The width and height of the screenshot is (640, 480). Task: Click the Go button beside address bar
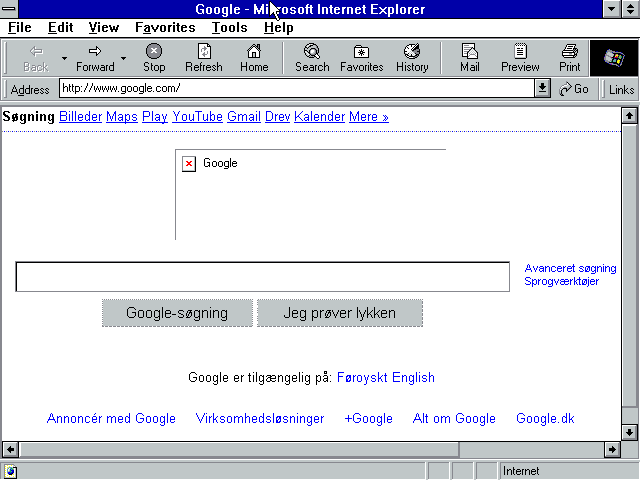(x=574, y=89)
